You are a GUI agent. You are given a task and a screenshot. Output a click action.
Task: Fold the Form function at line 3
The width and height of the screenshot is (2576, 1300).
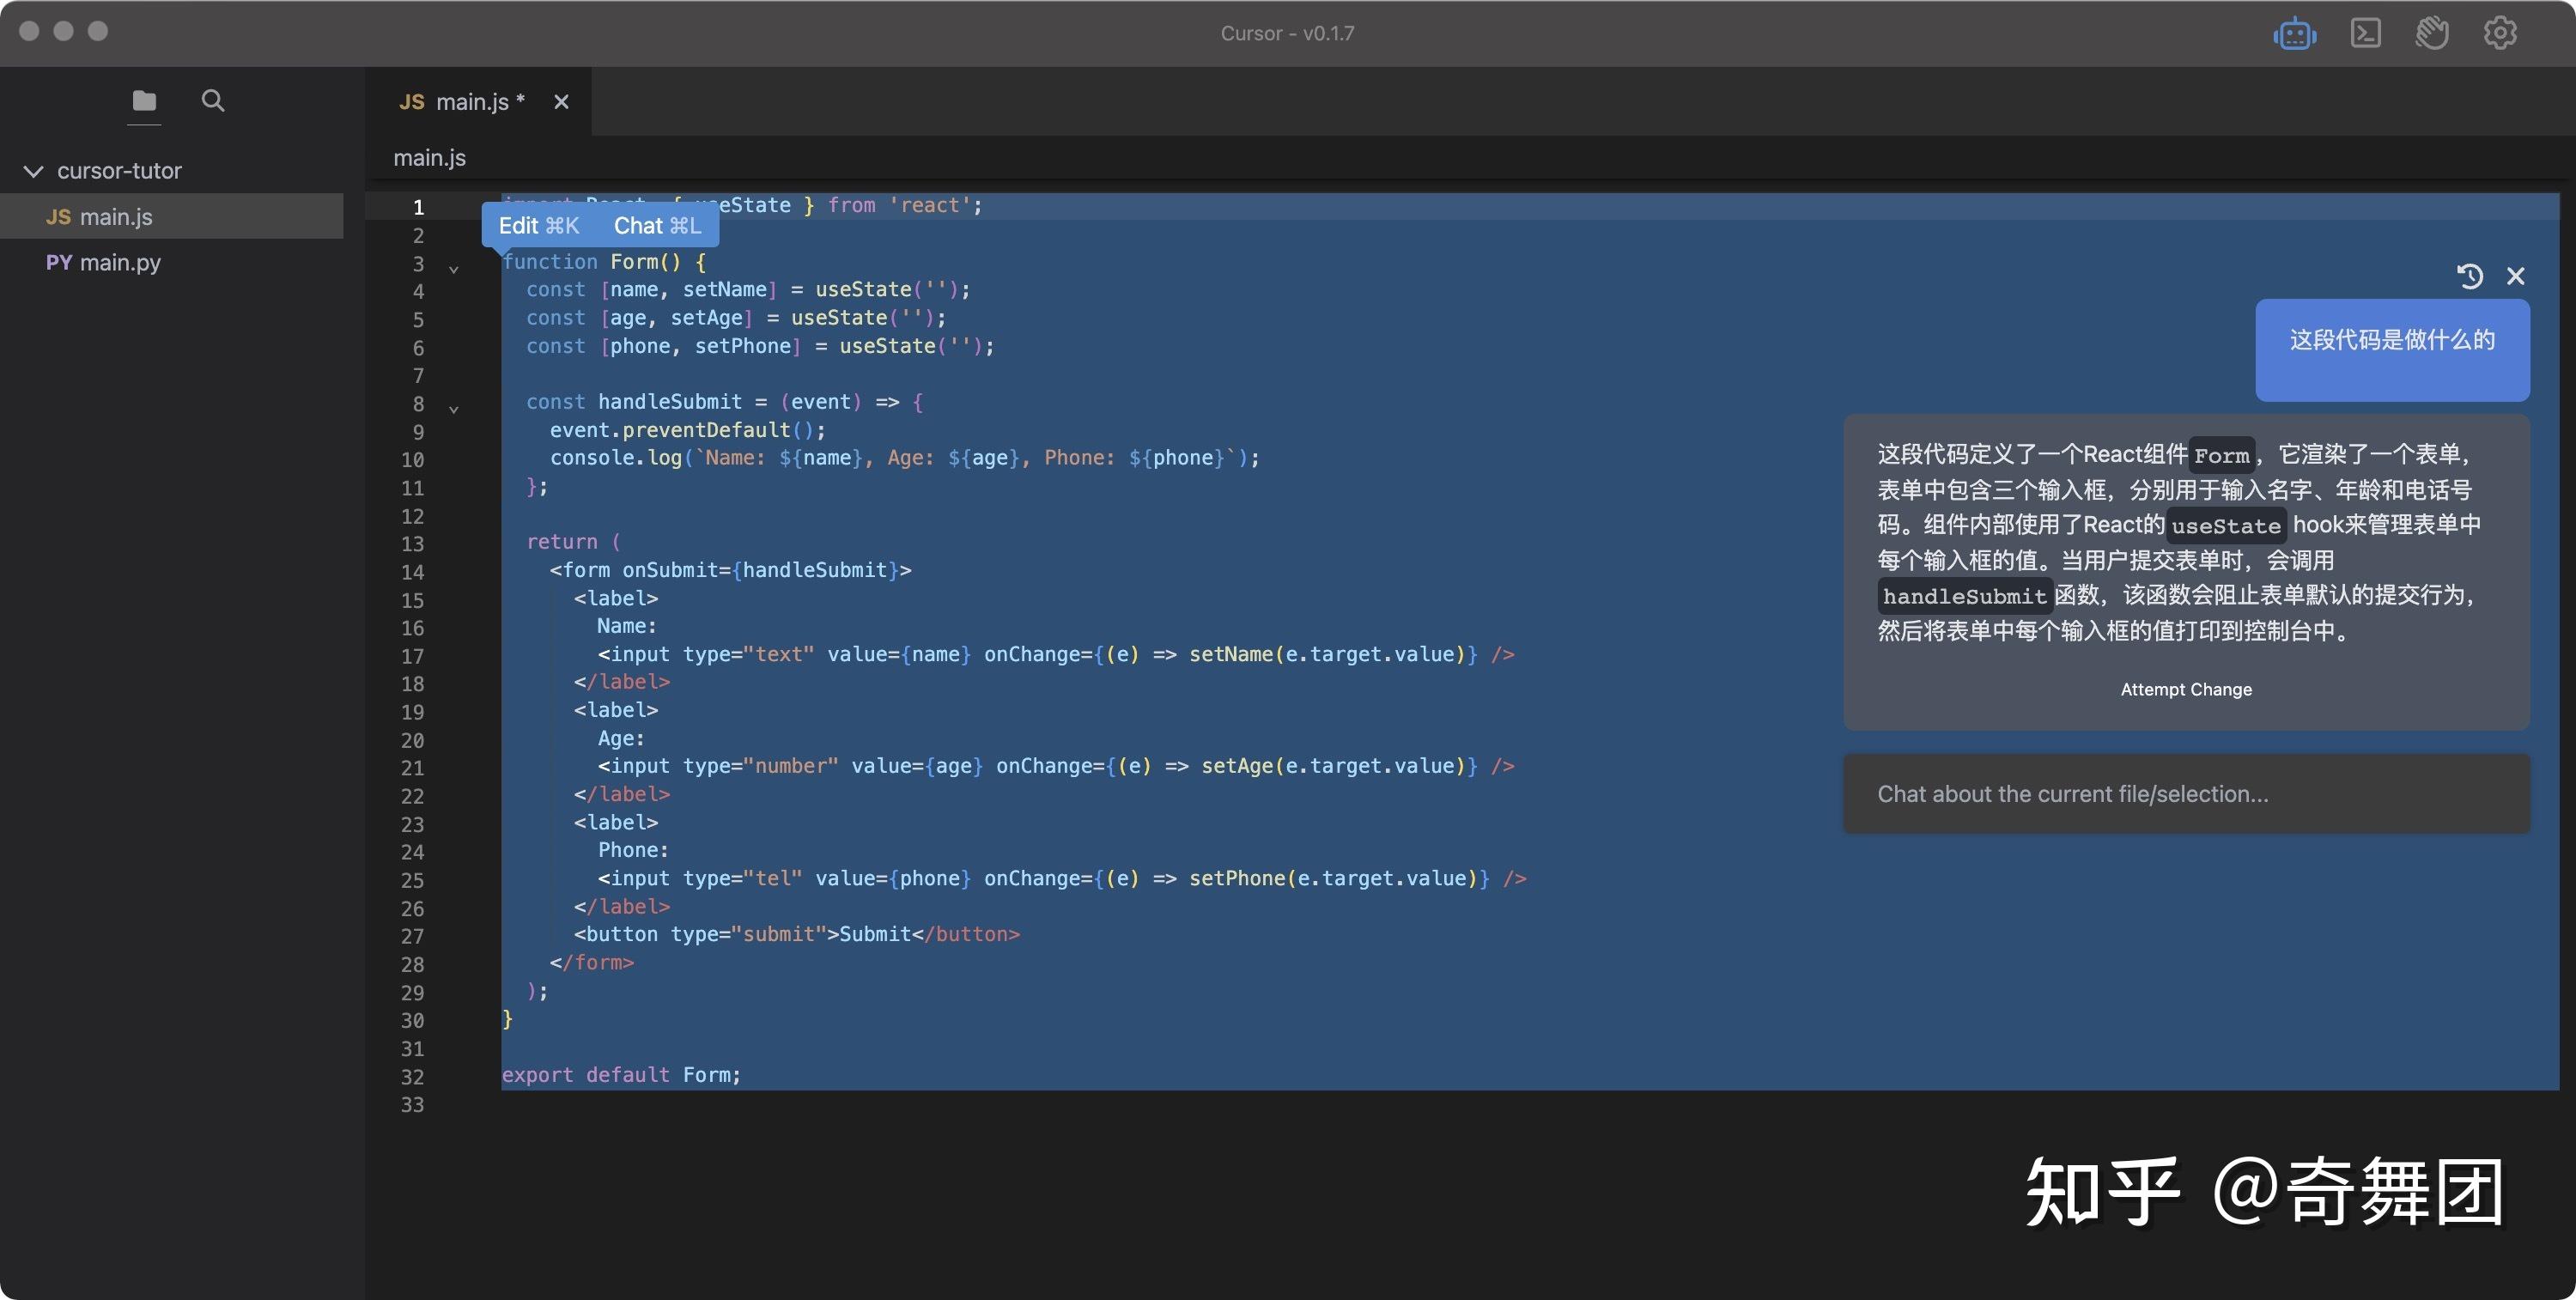pos(454,269)
